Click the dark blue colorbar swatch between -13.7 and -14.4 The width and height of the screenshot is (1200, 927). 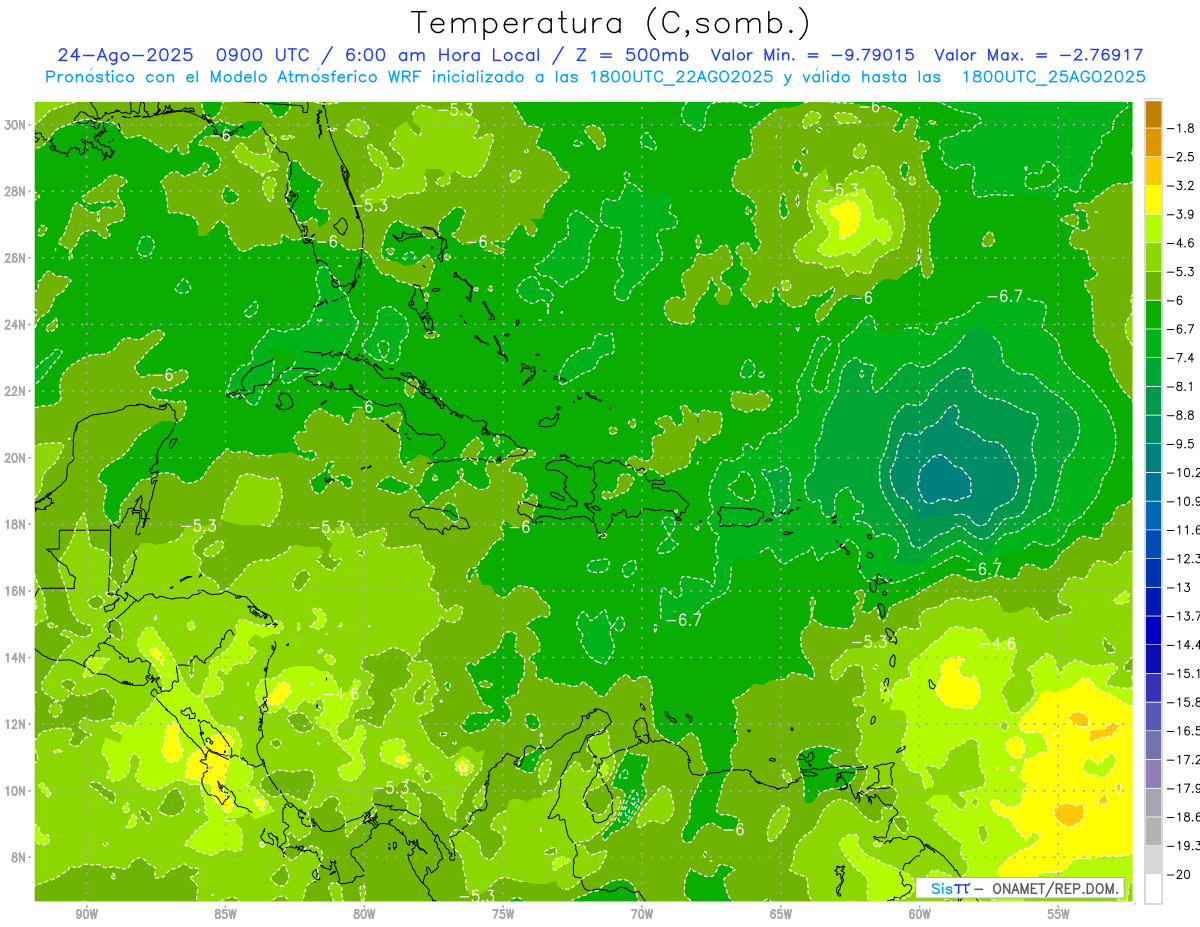(x=1153, y=630)
